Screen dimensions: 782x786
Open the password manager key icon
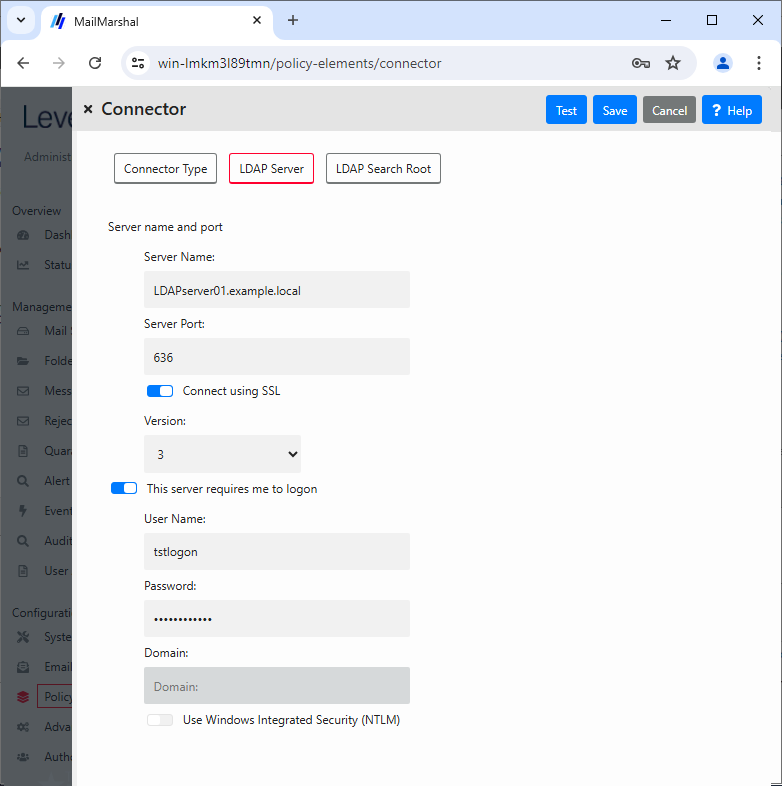click(641, 63)
